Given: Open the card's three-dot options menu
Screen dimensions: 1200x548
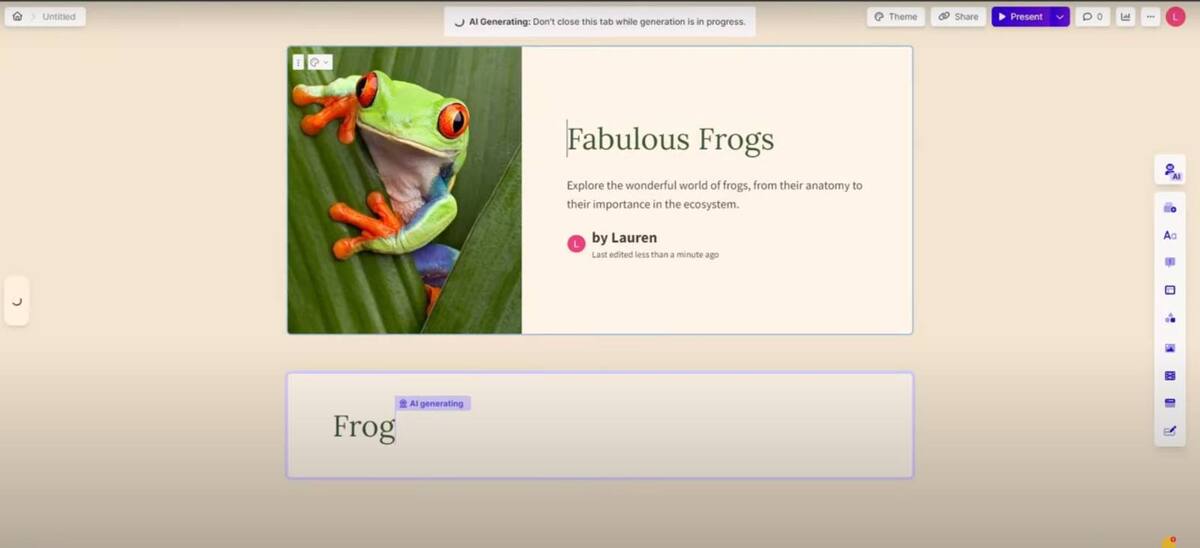Looking at the screenshot, I should coord(298,62).
